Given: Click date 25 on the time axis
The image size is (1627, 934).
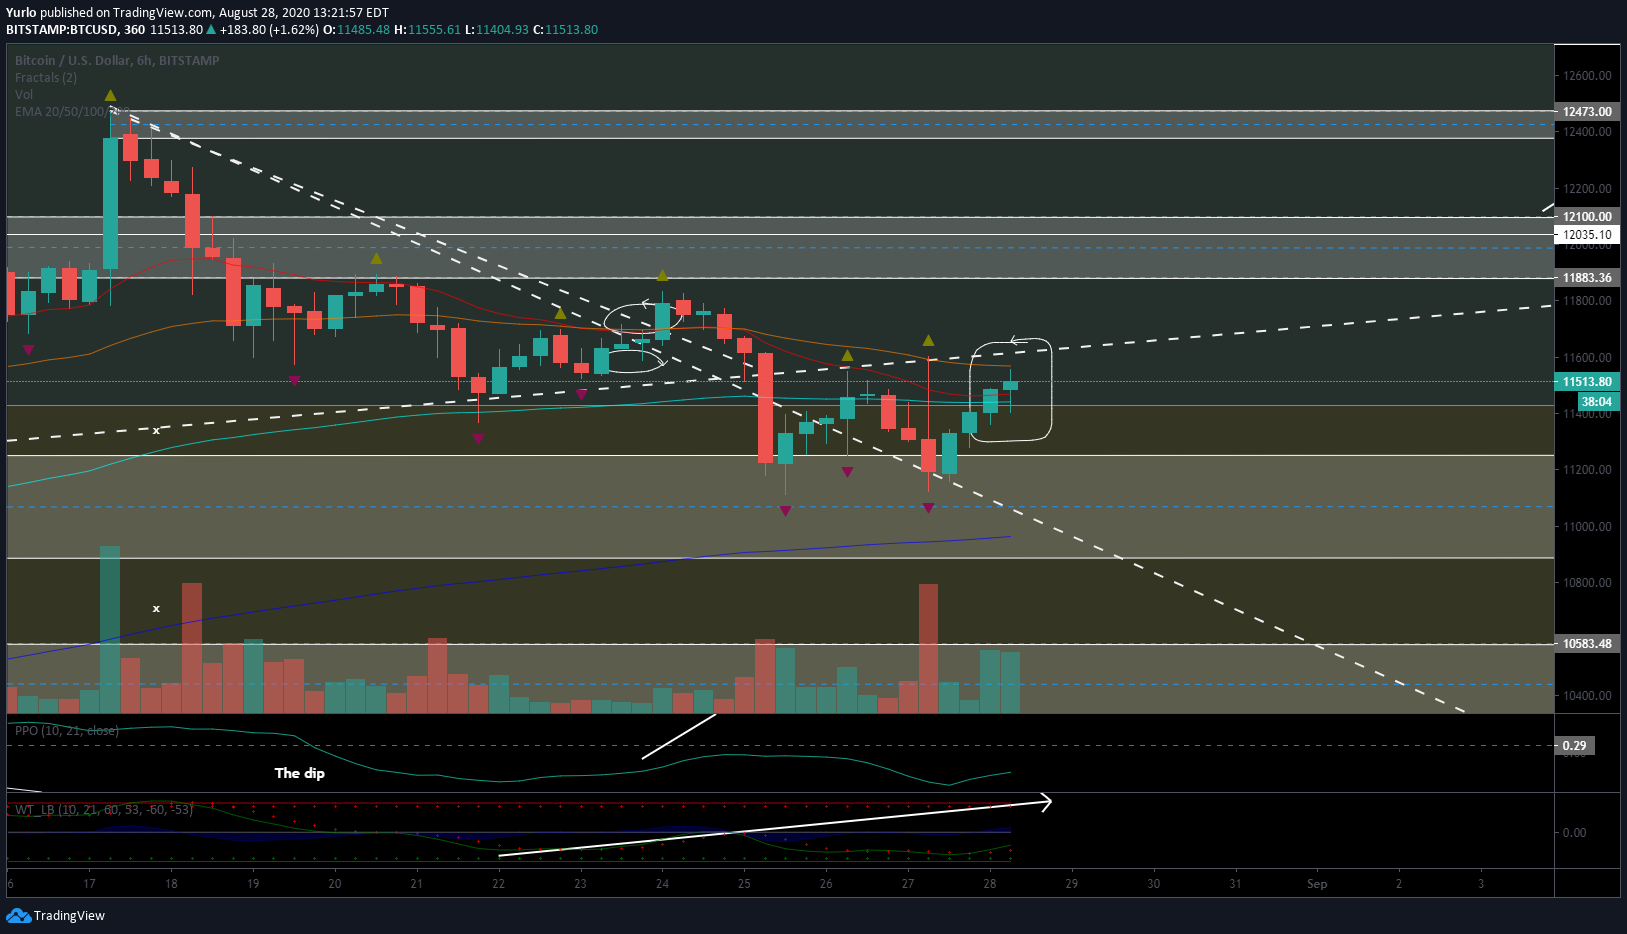Looking at the screenshot, I should click(x=744, y=884).
